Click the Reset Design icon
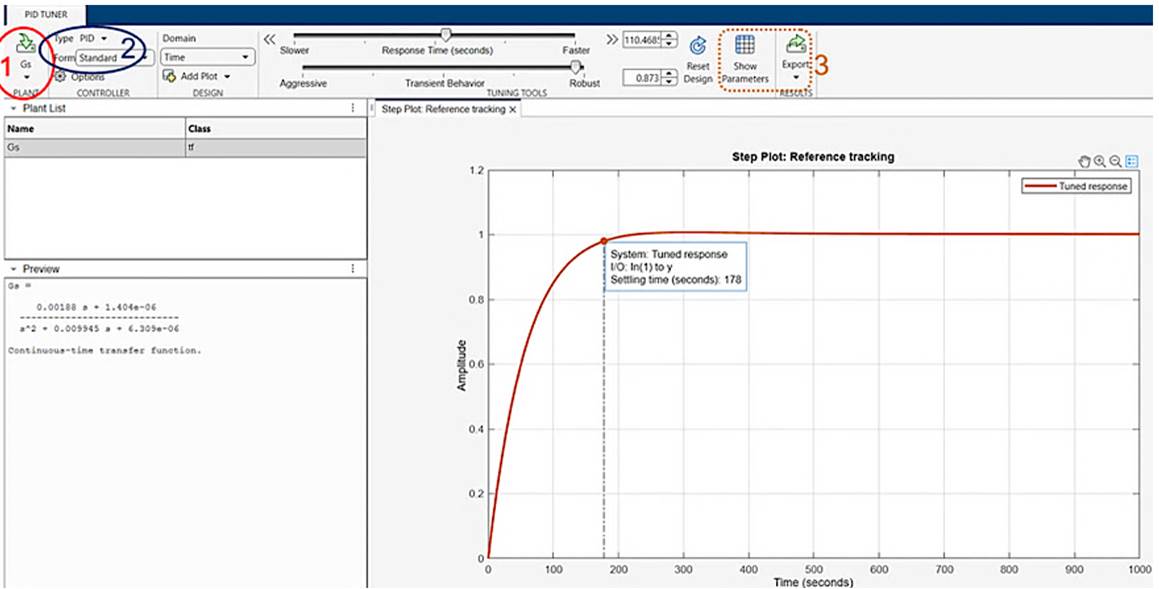 click(x=698, y=46)
